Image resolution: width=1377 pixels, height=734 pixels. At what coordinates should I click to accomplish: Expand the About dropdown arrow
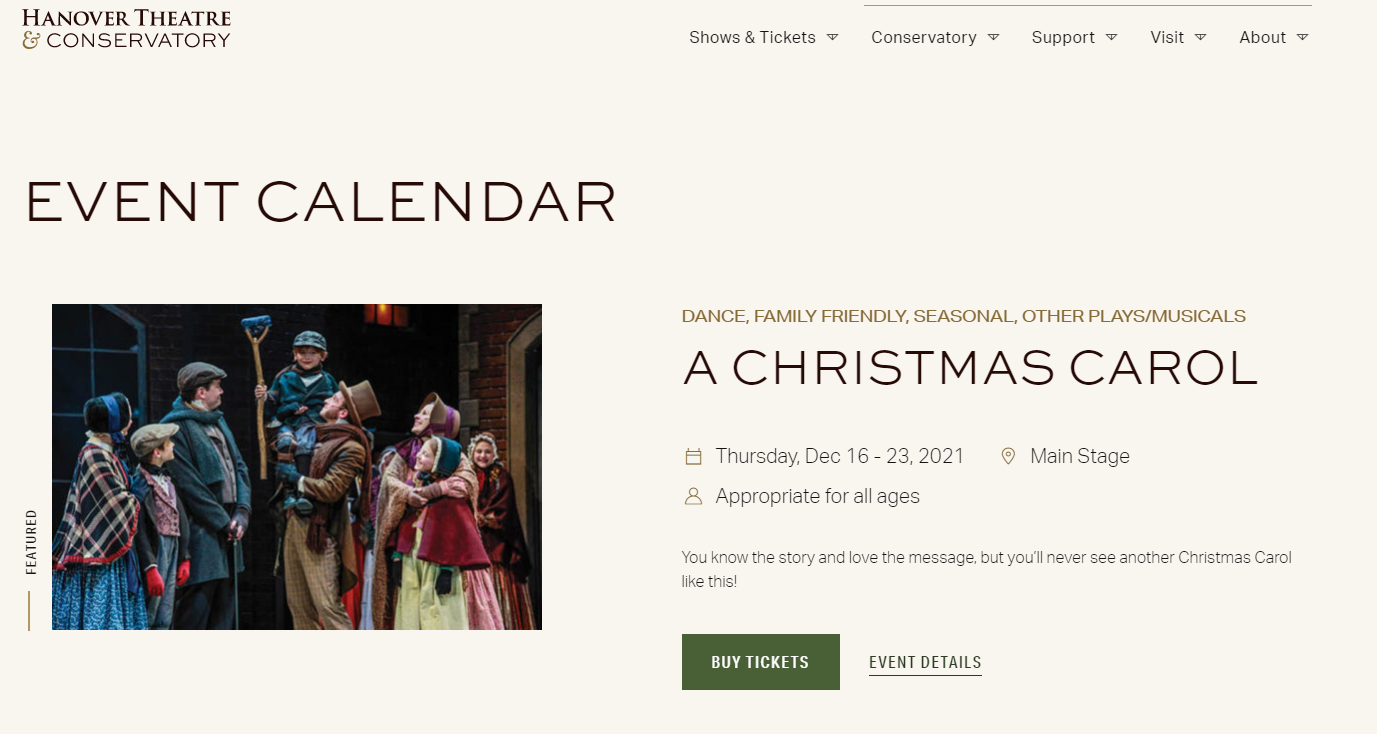(x=1302, y=38)
